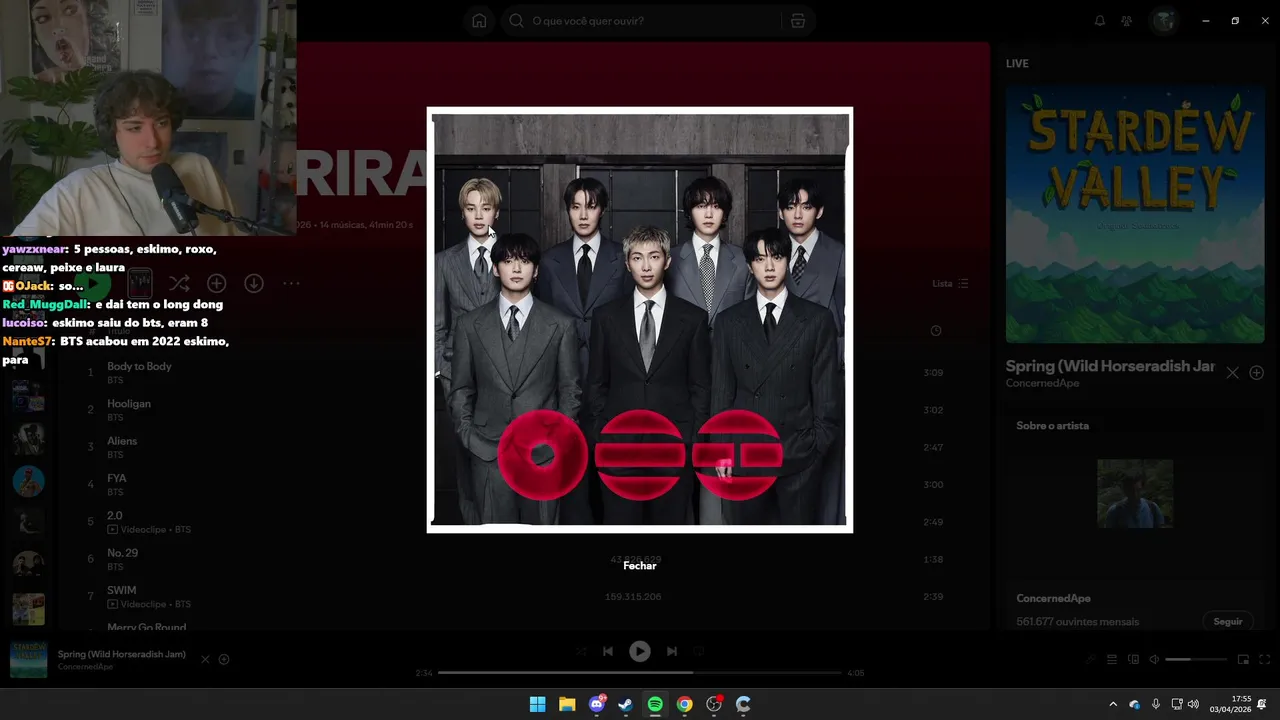Close the cover image with Fechar
Viewport: 1280px width, 720px height.
pos(640,566)
